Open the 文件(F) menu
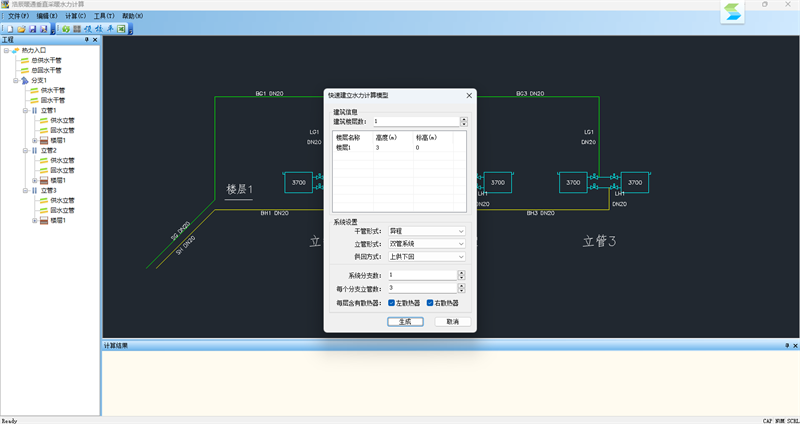The width and height of the screenshot is (800, 424). point(19,17)
